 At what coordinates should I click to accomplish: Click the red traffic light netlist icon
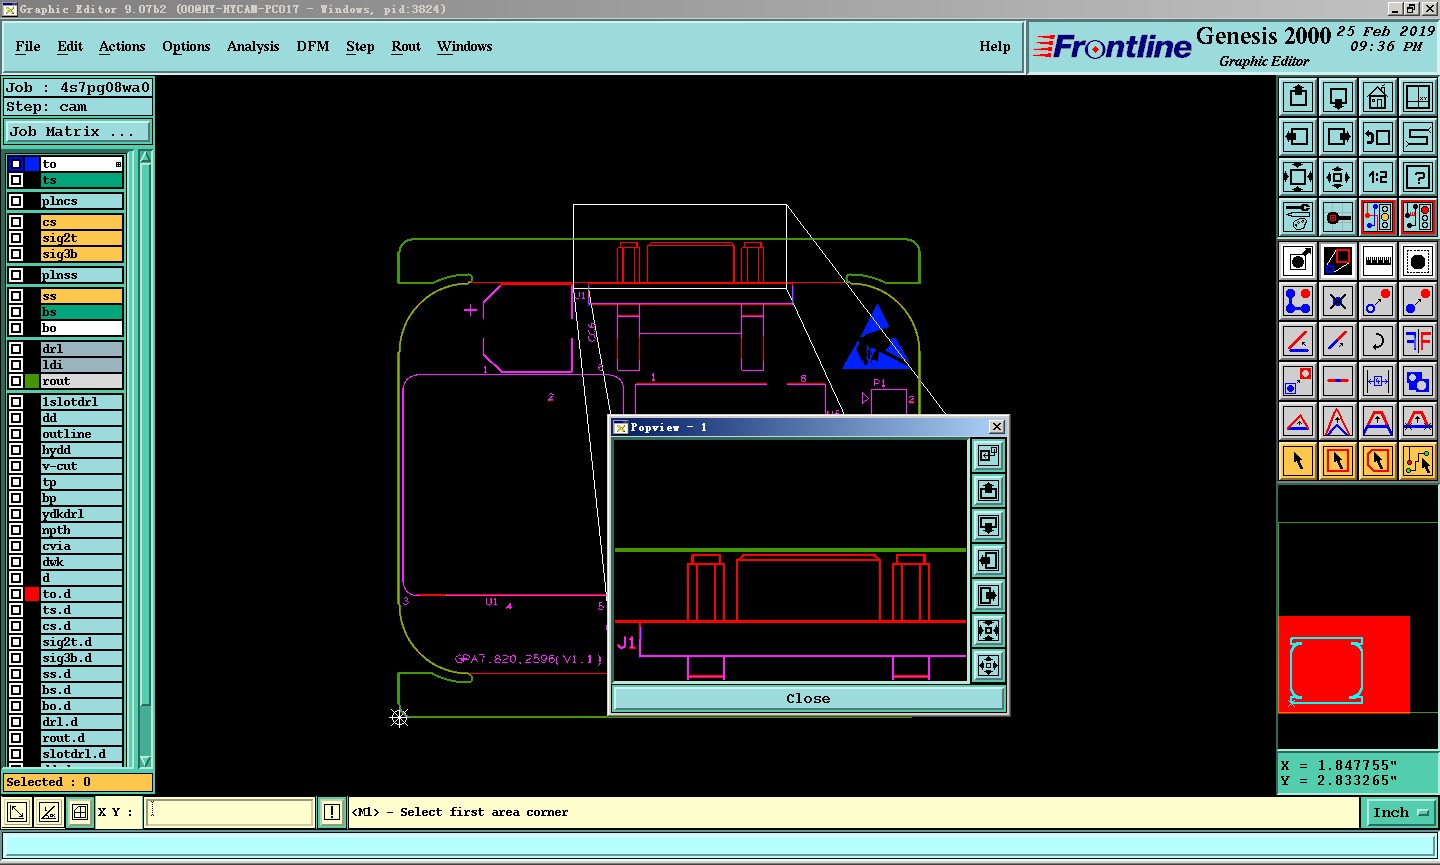click(1418, 217)
